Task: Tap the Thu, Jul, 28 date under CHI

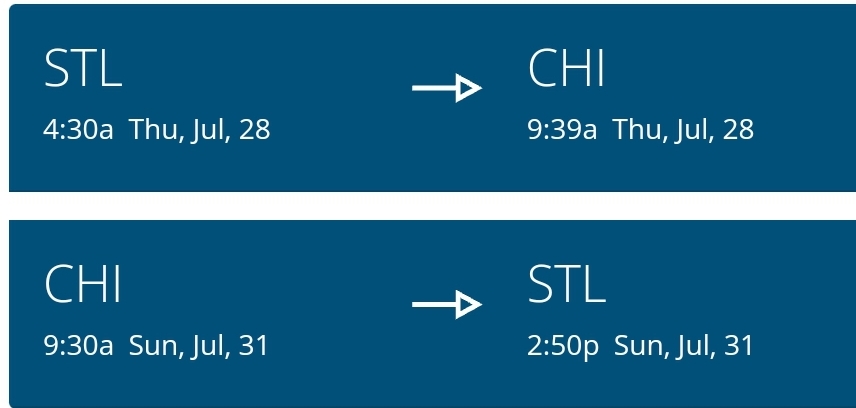Action: tap(684, 130)
